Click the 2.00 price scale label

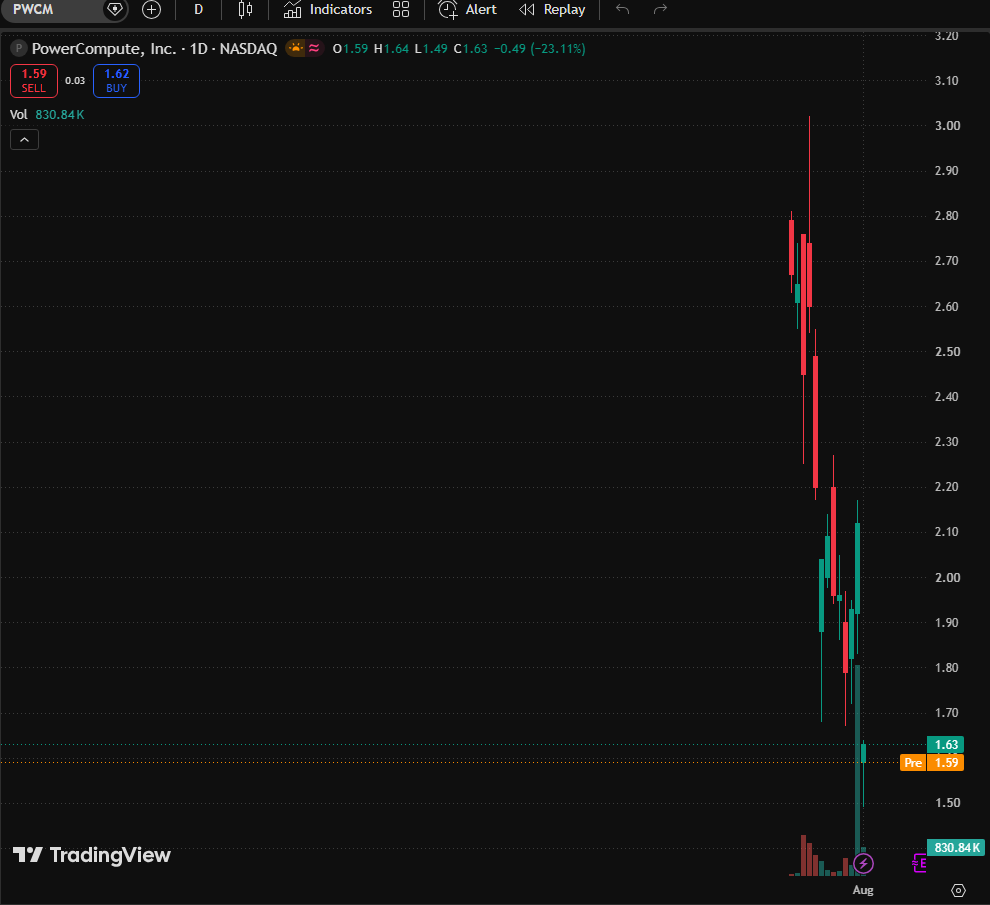coord(947,577)
